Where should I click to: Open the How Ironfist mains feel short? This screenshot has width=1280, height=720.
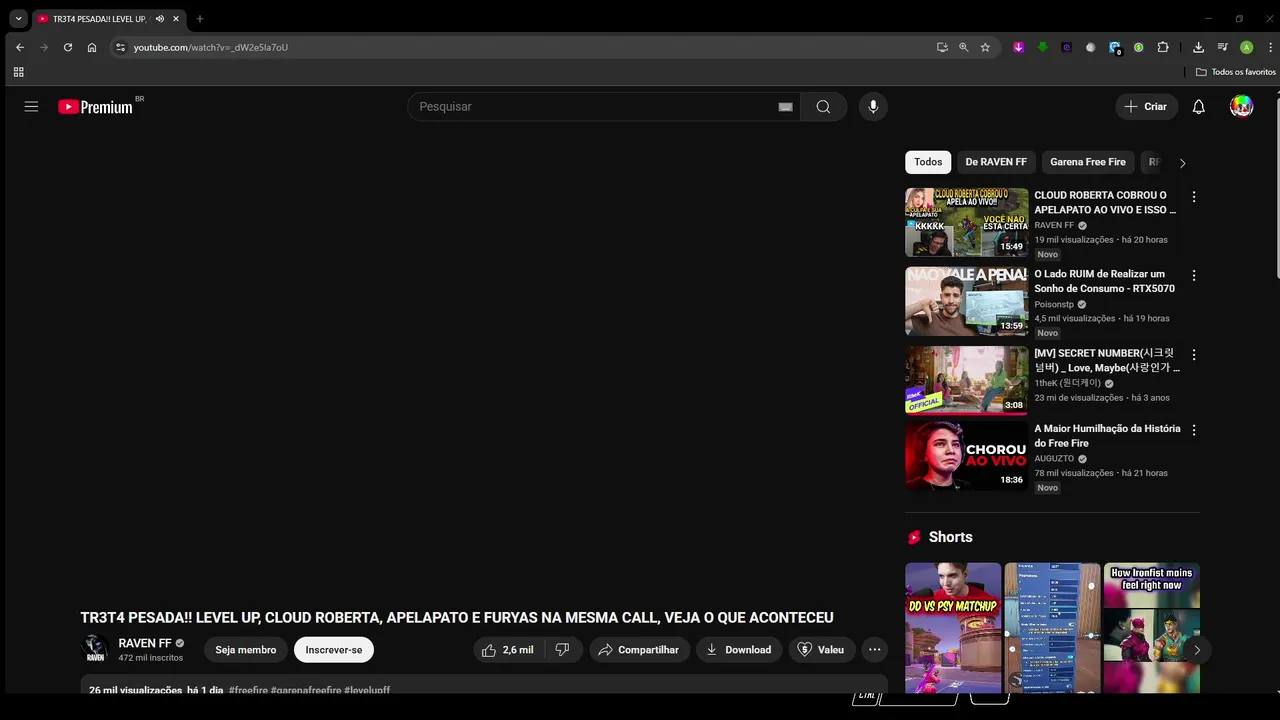[1151, 628]
